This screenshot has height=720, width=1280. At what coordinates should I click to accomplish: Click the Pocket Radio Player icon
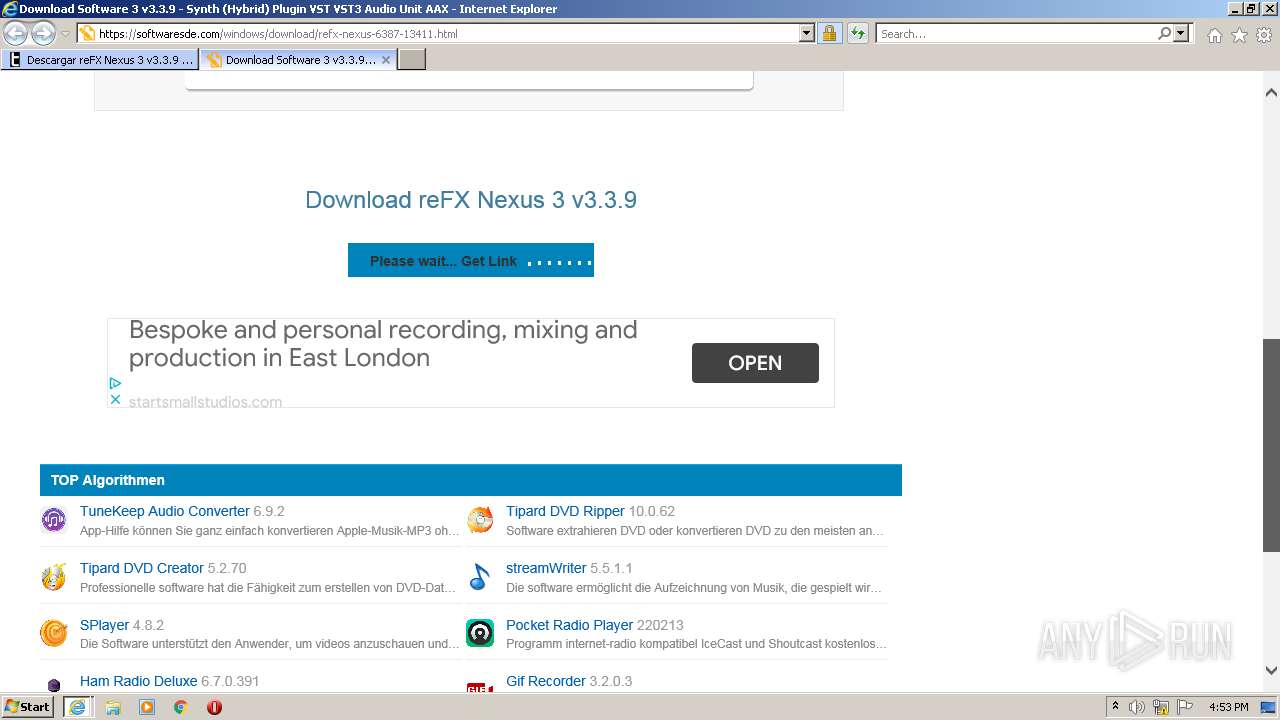coord(480,633)
